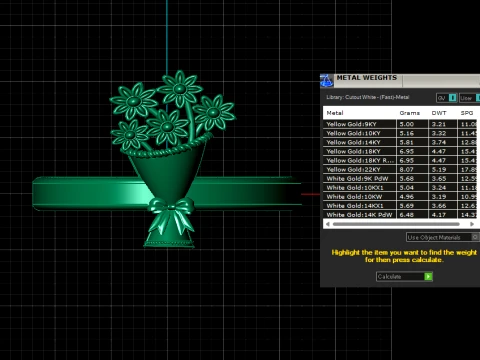Select the Yellow Gold:22KY row
The image size is (480, 360).
click(x=400, y=169)
